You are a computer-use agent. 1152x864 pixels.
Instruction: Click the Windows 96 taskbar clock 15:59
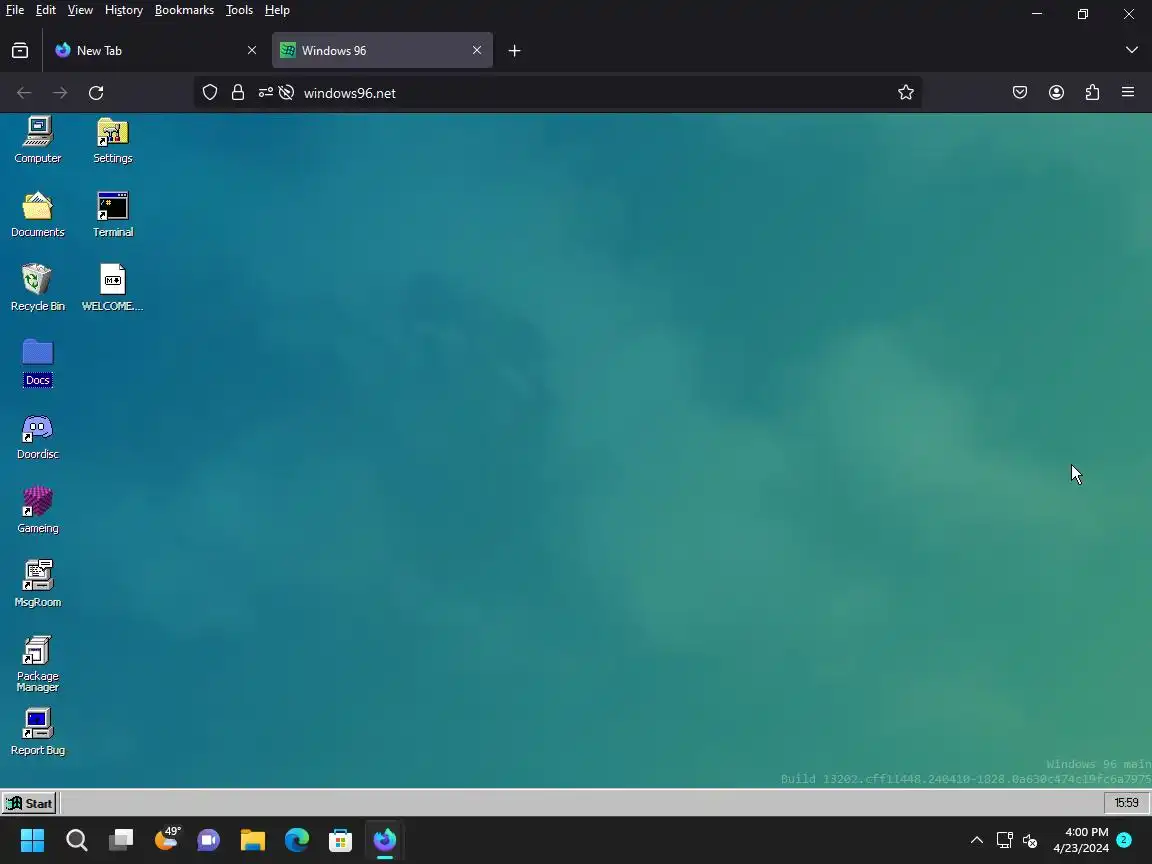pyautogui.click(x=1126, y=803)
